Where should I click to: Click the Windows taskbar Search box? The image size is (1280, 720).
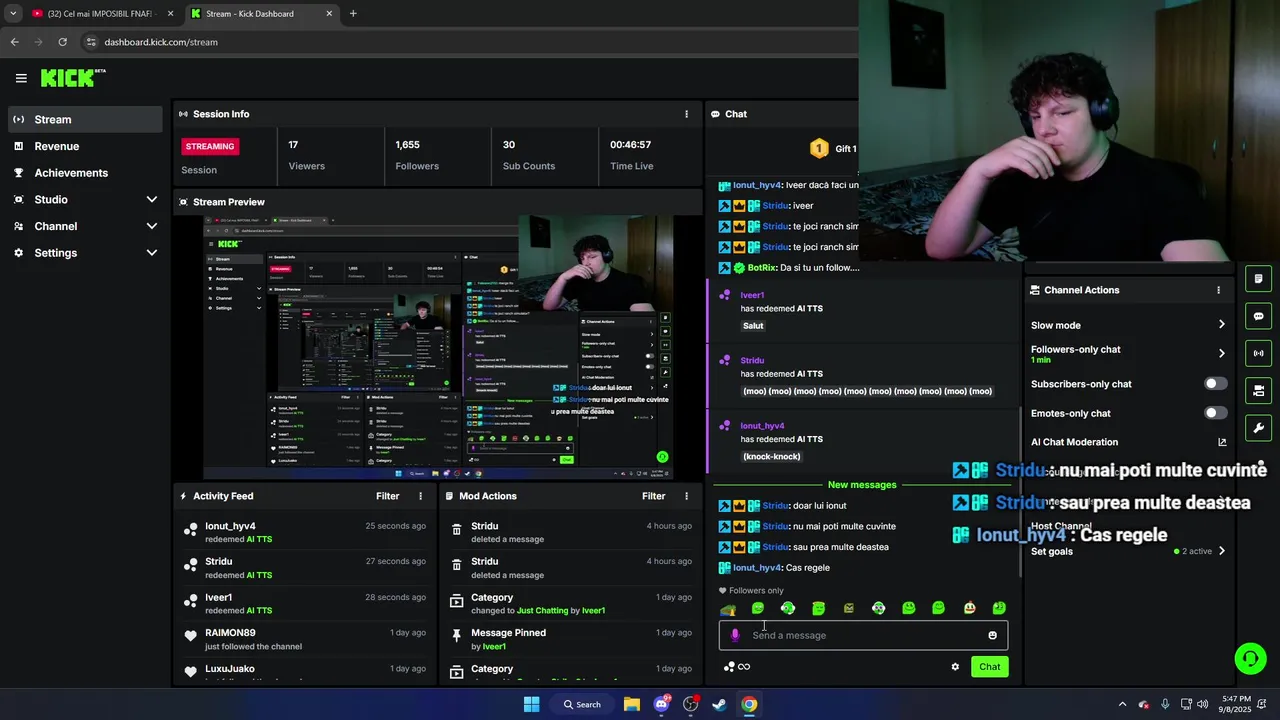(x=583, y=704)
